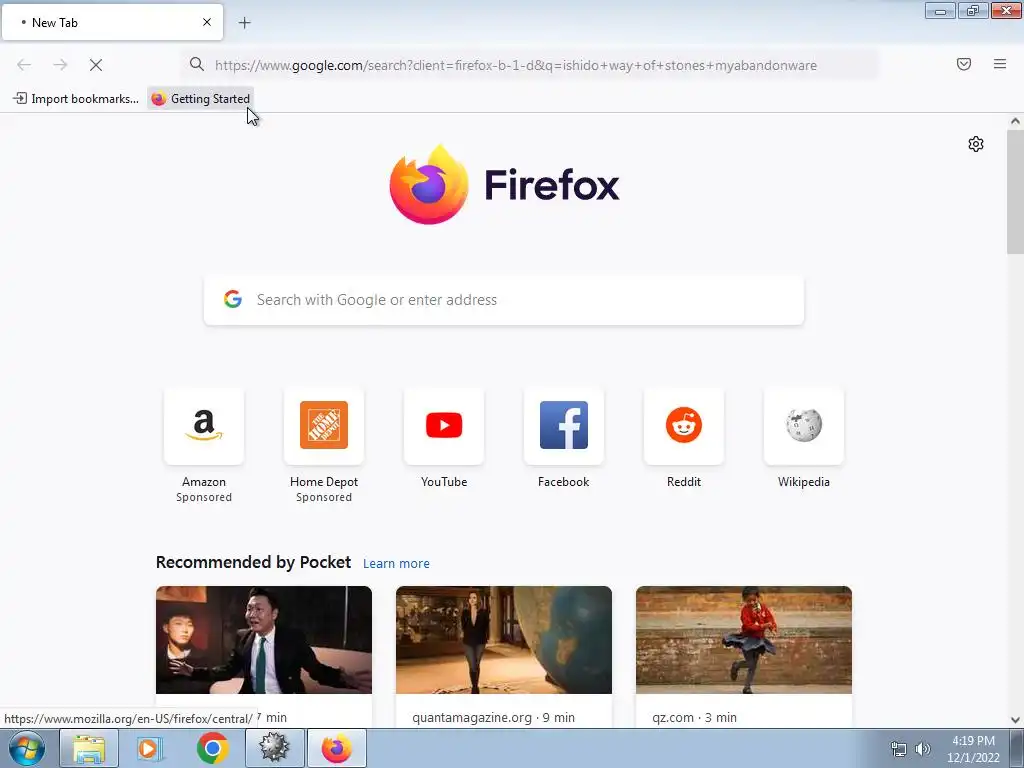Save page to Pocket icon

click(x=963, y=64)
